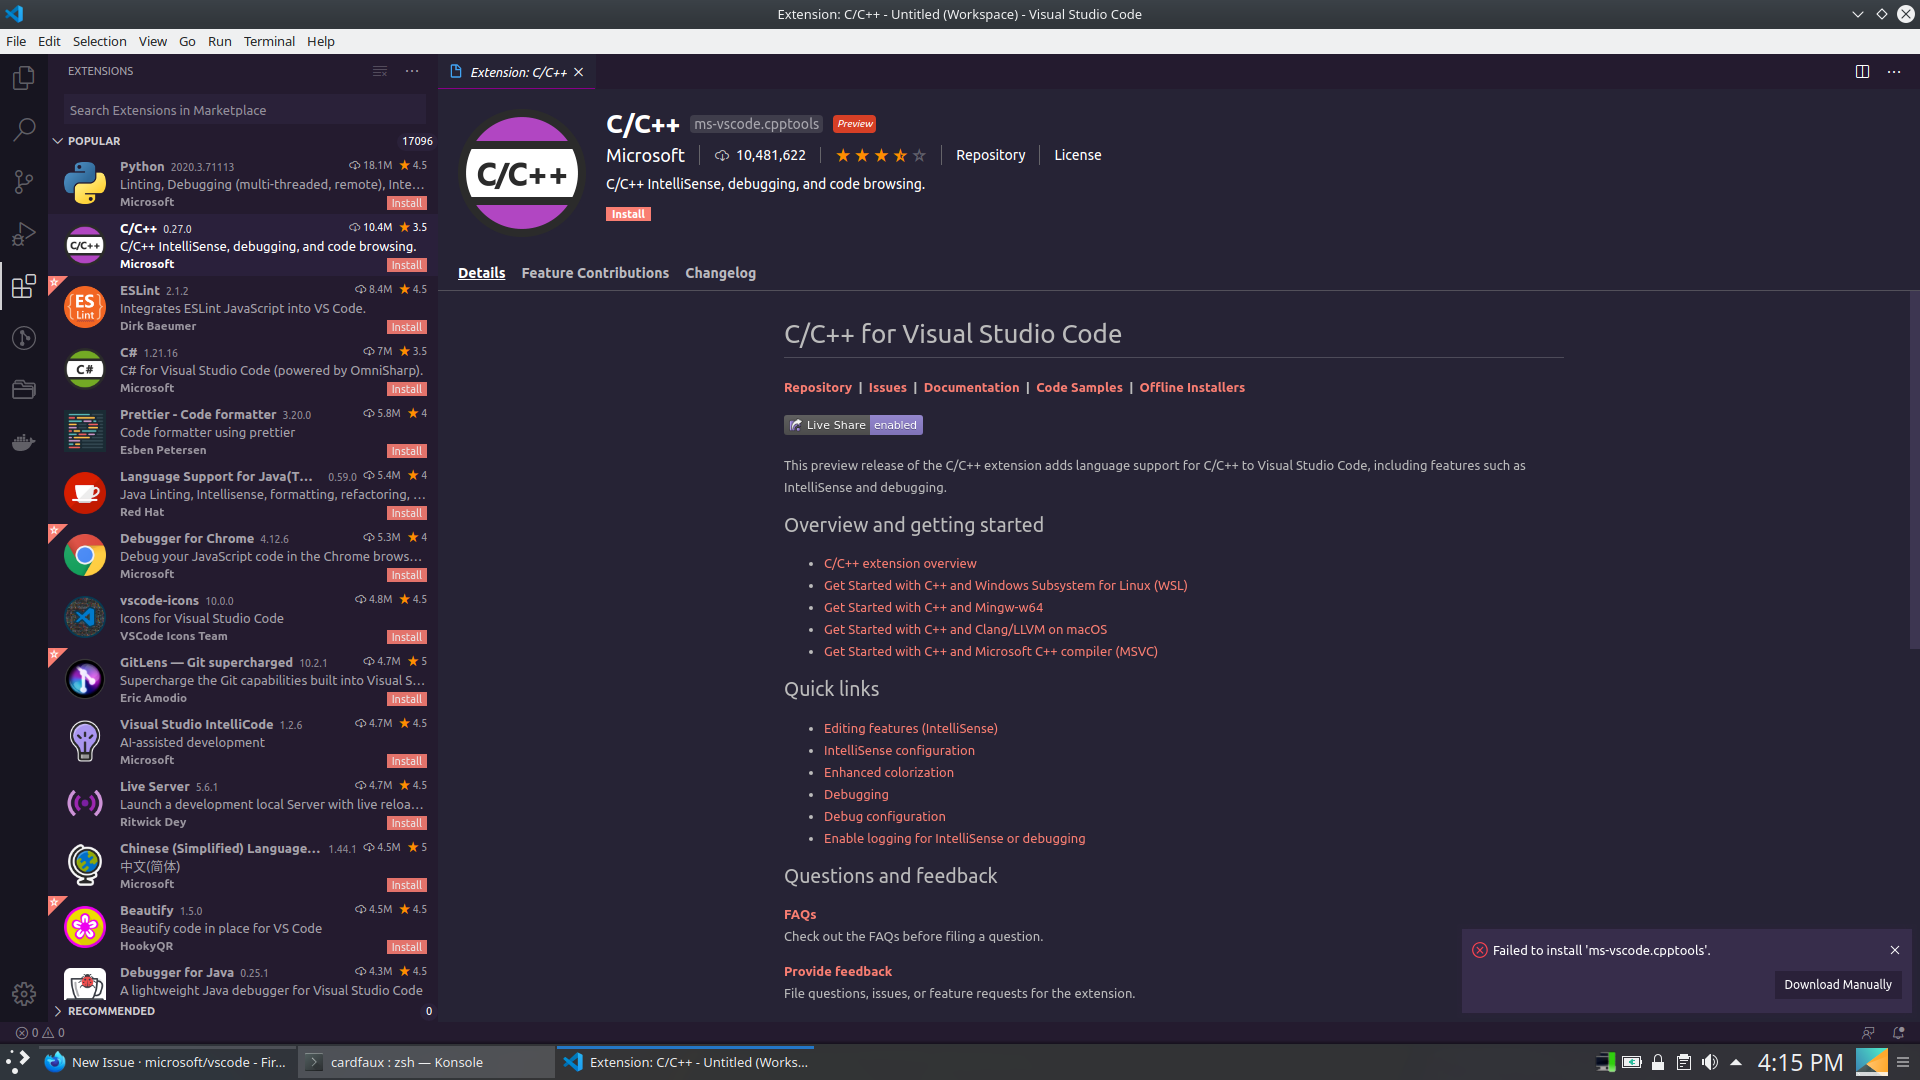Screen dimensions: 1920x1080
Task: Click the filter icon in the Extensions panel
Action: coord(380,71)
